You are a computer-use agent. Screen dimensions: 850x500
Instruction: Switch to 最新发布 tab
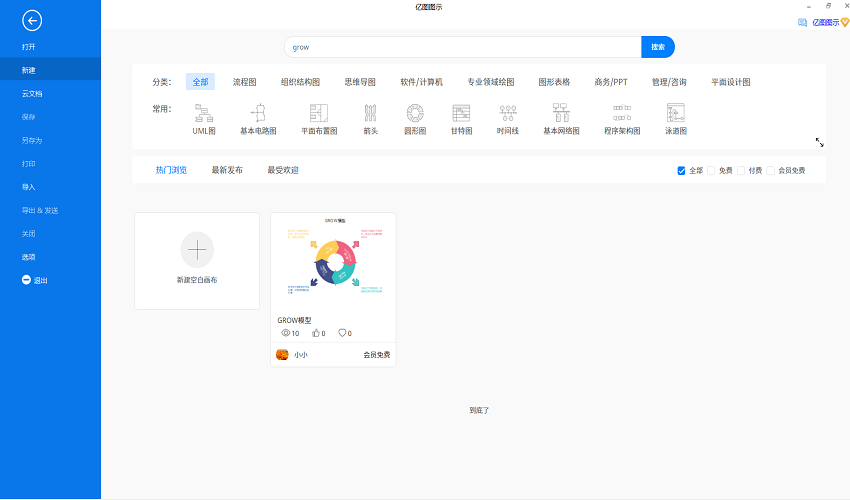click(227, 170)
